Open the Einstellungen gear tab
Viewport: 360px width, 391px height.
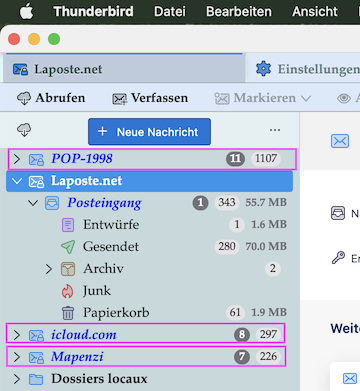303,69
